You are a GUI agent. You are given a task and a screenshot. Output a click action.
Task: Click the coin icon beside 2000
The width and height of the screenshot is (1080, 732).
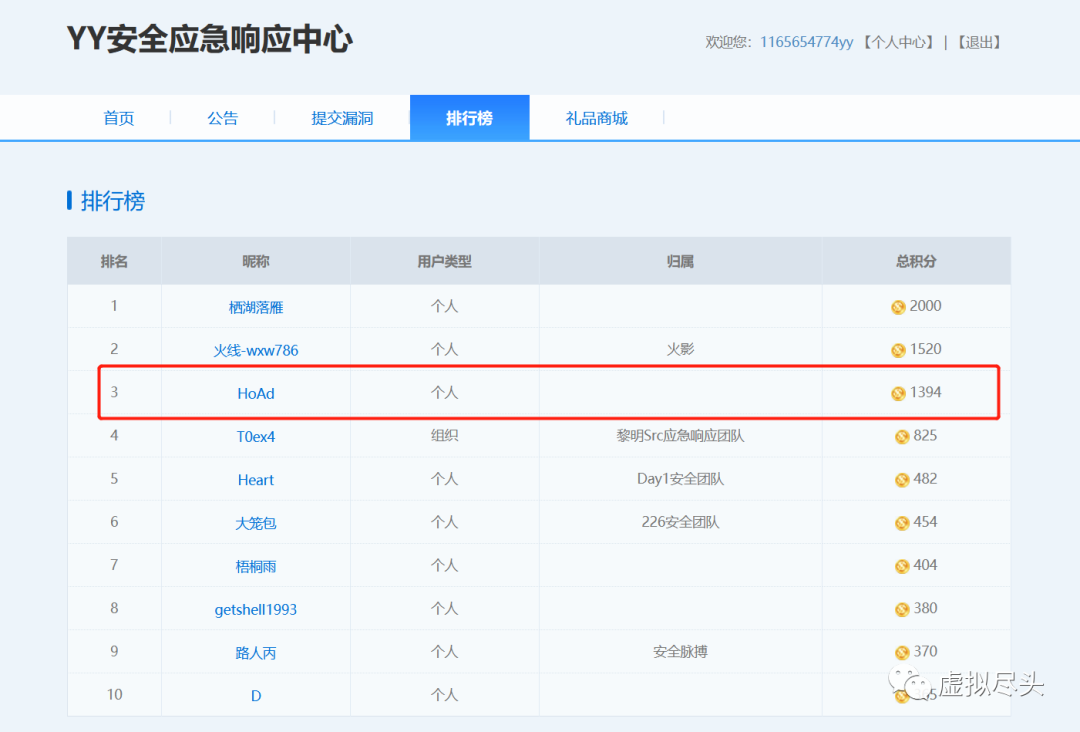point(898,307)
